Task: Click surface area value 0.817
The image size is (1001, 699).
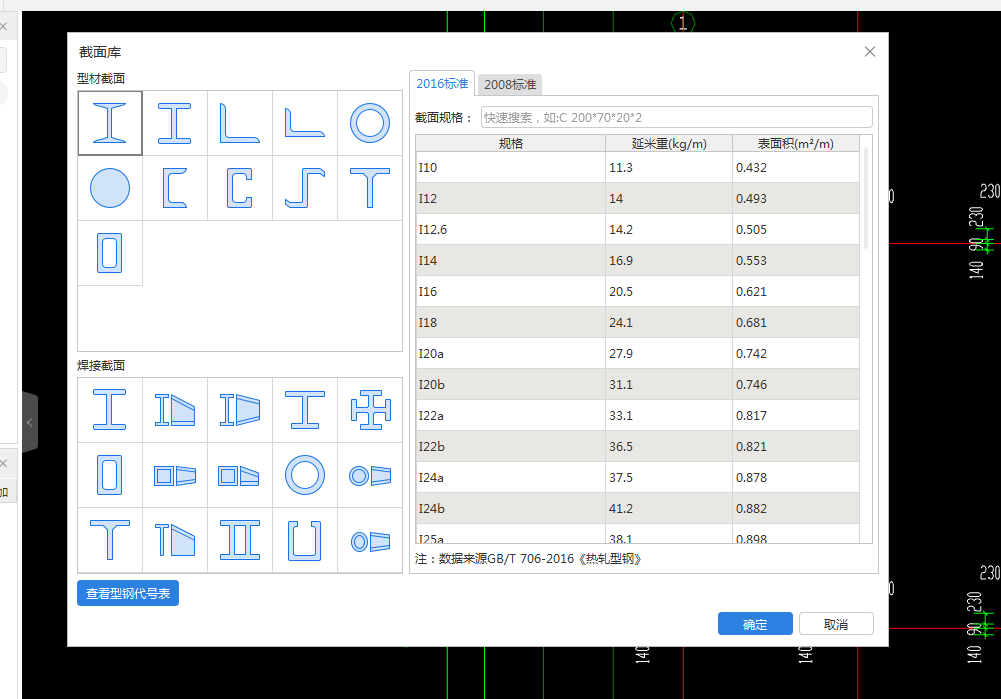Action: tap(751, 416)
